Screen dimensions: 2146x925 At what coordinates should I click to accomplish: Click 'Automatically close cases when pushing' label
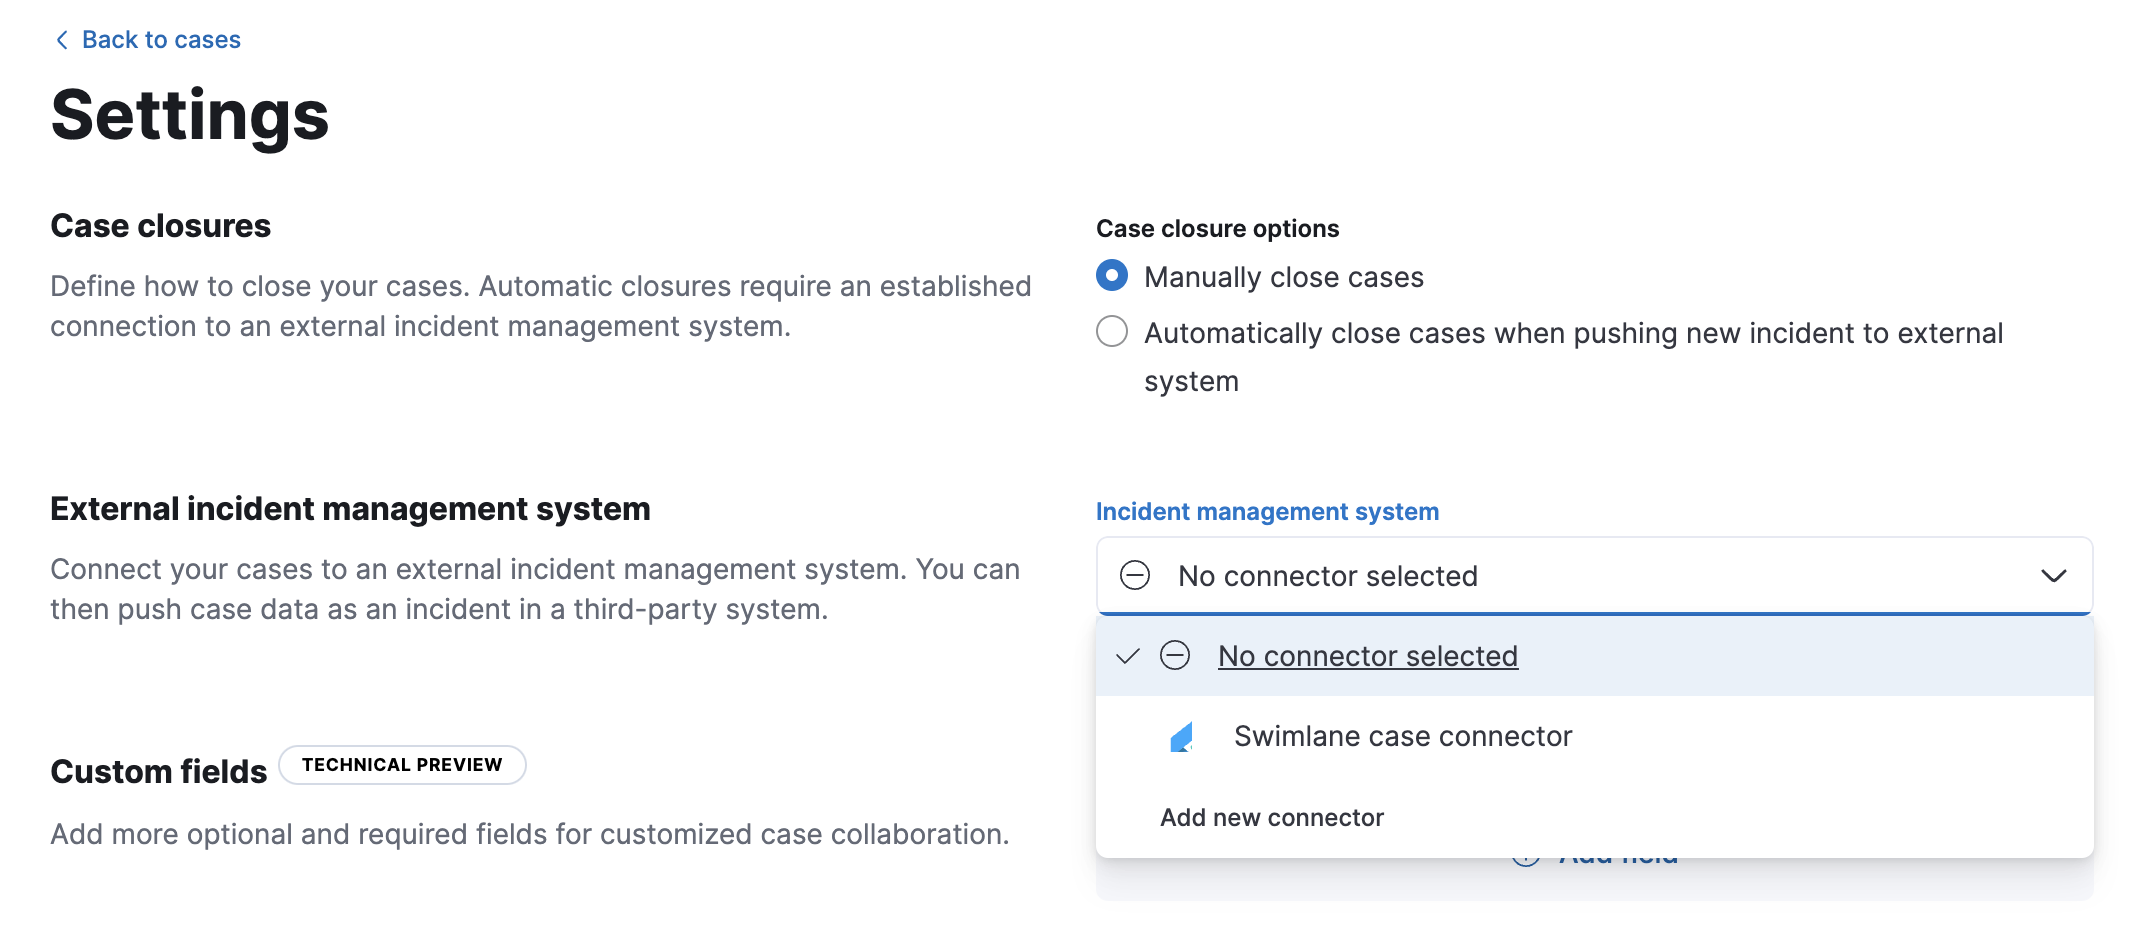point(1572,334)
